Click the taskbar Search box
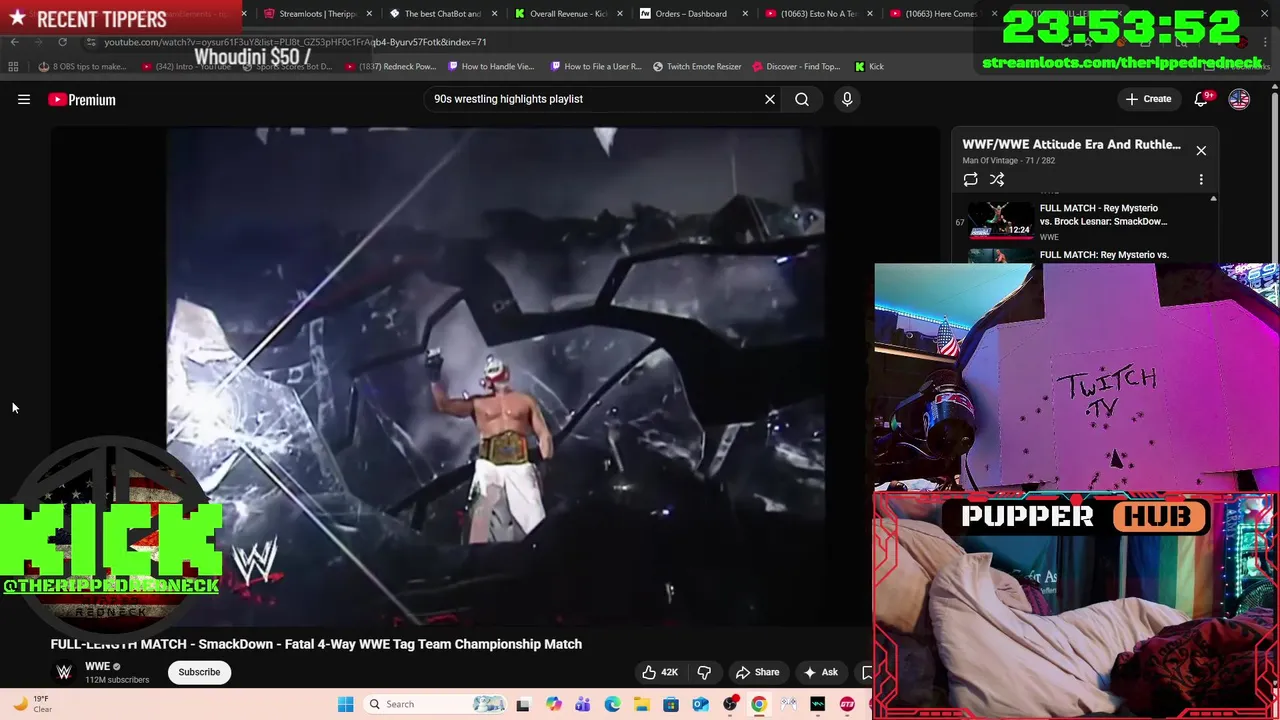This screenshot has width=1280, height=720. pos(437,704)
